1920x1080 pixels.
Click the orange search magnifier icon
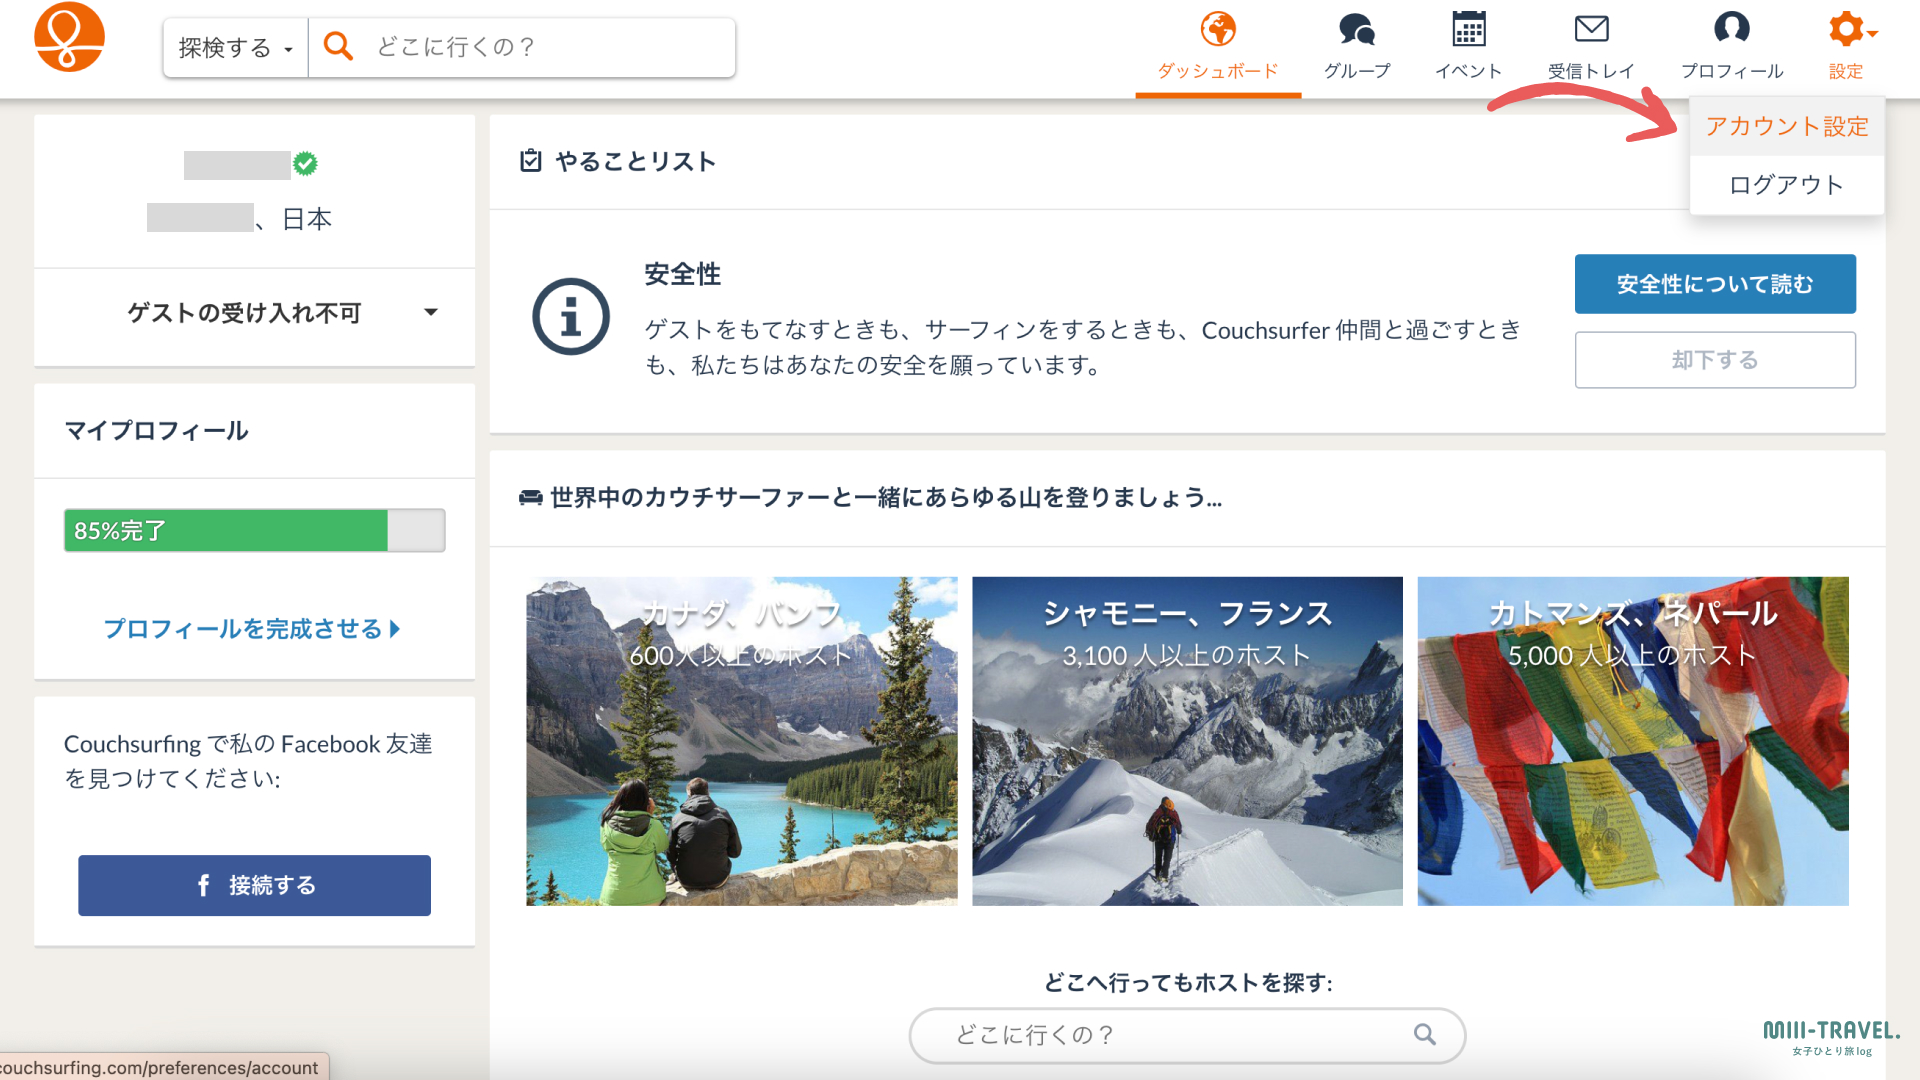[338, 46]
